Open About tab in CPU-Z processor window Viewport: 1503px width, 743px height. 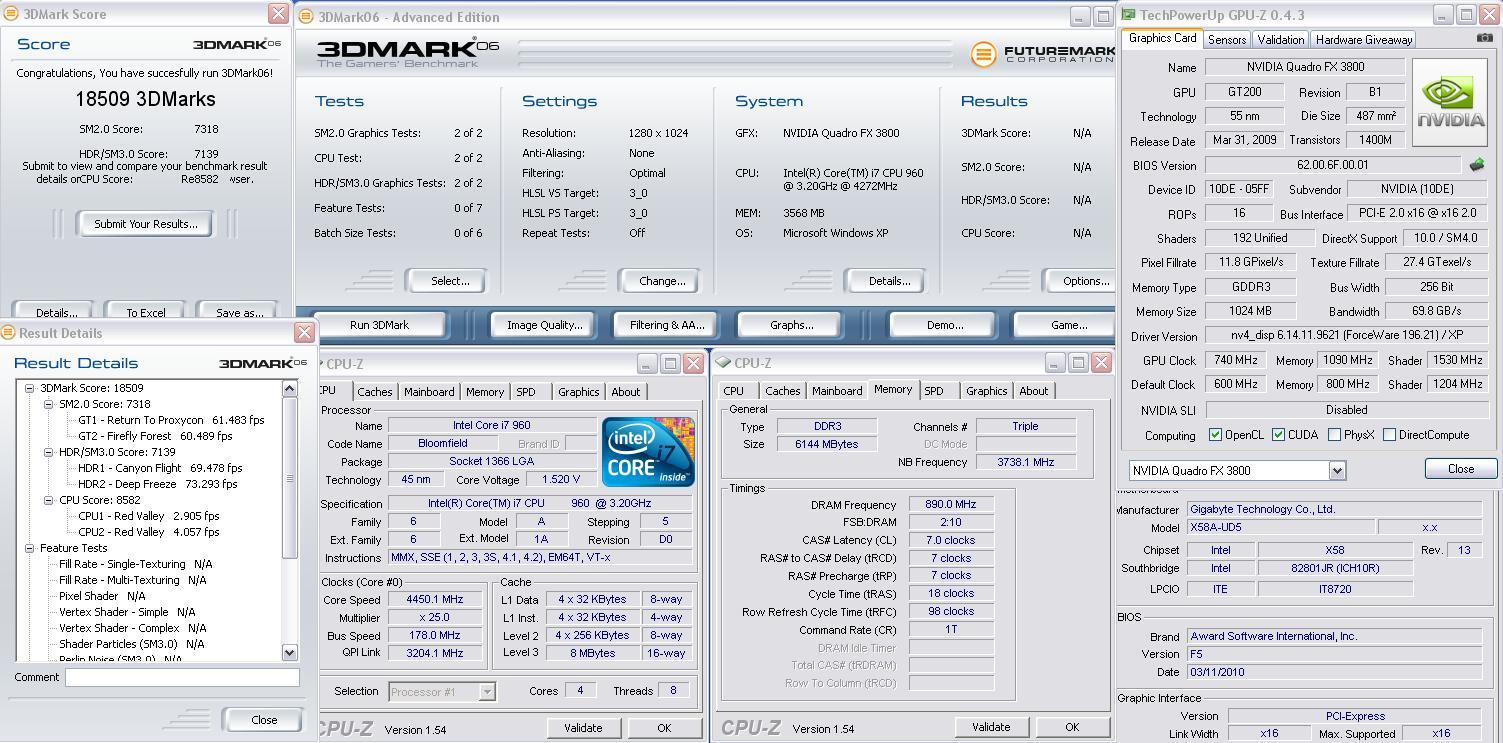tap(626, 392)
